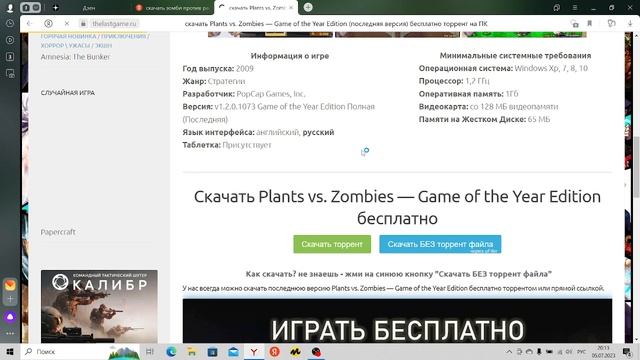Open the sidebar screenshot tool icon
This screenshot has height=360, width=640.
[x=10, y=73]
